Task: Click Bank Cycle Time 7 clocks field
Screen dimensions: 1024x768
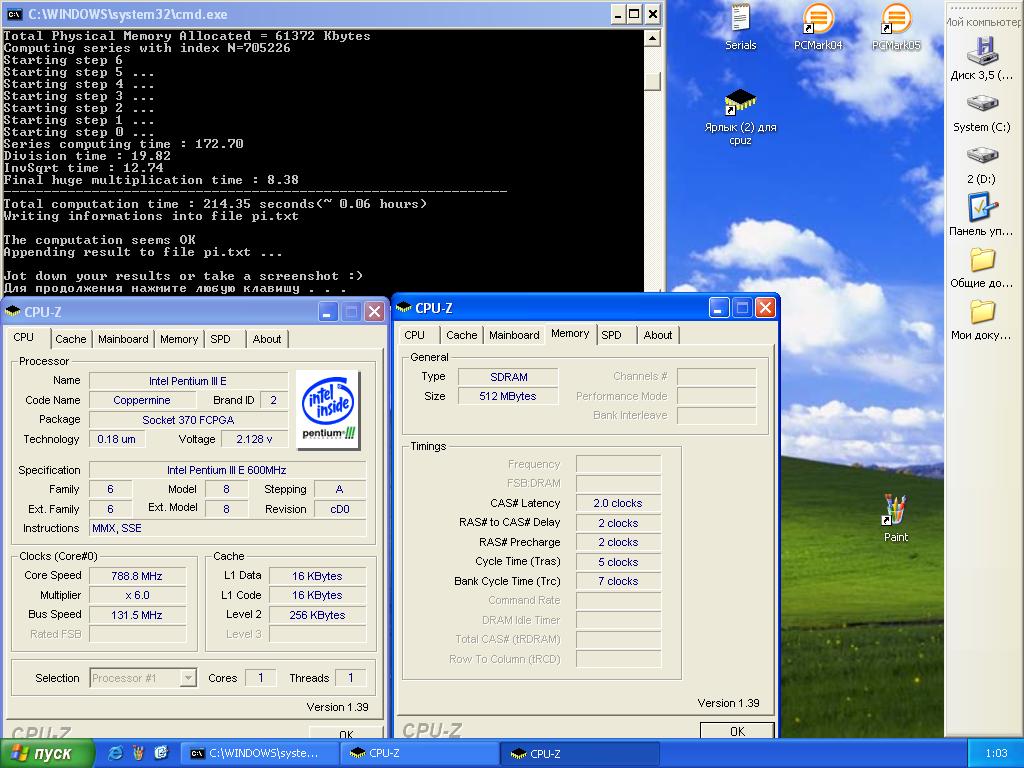Action: 618,581
